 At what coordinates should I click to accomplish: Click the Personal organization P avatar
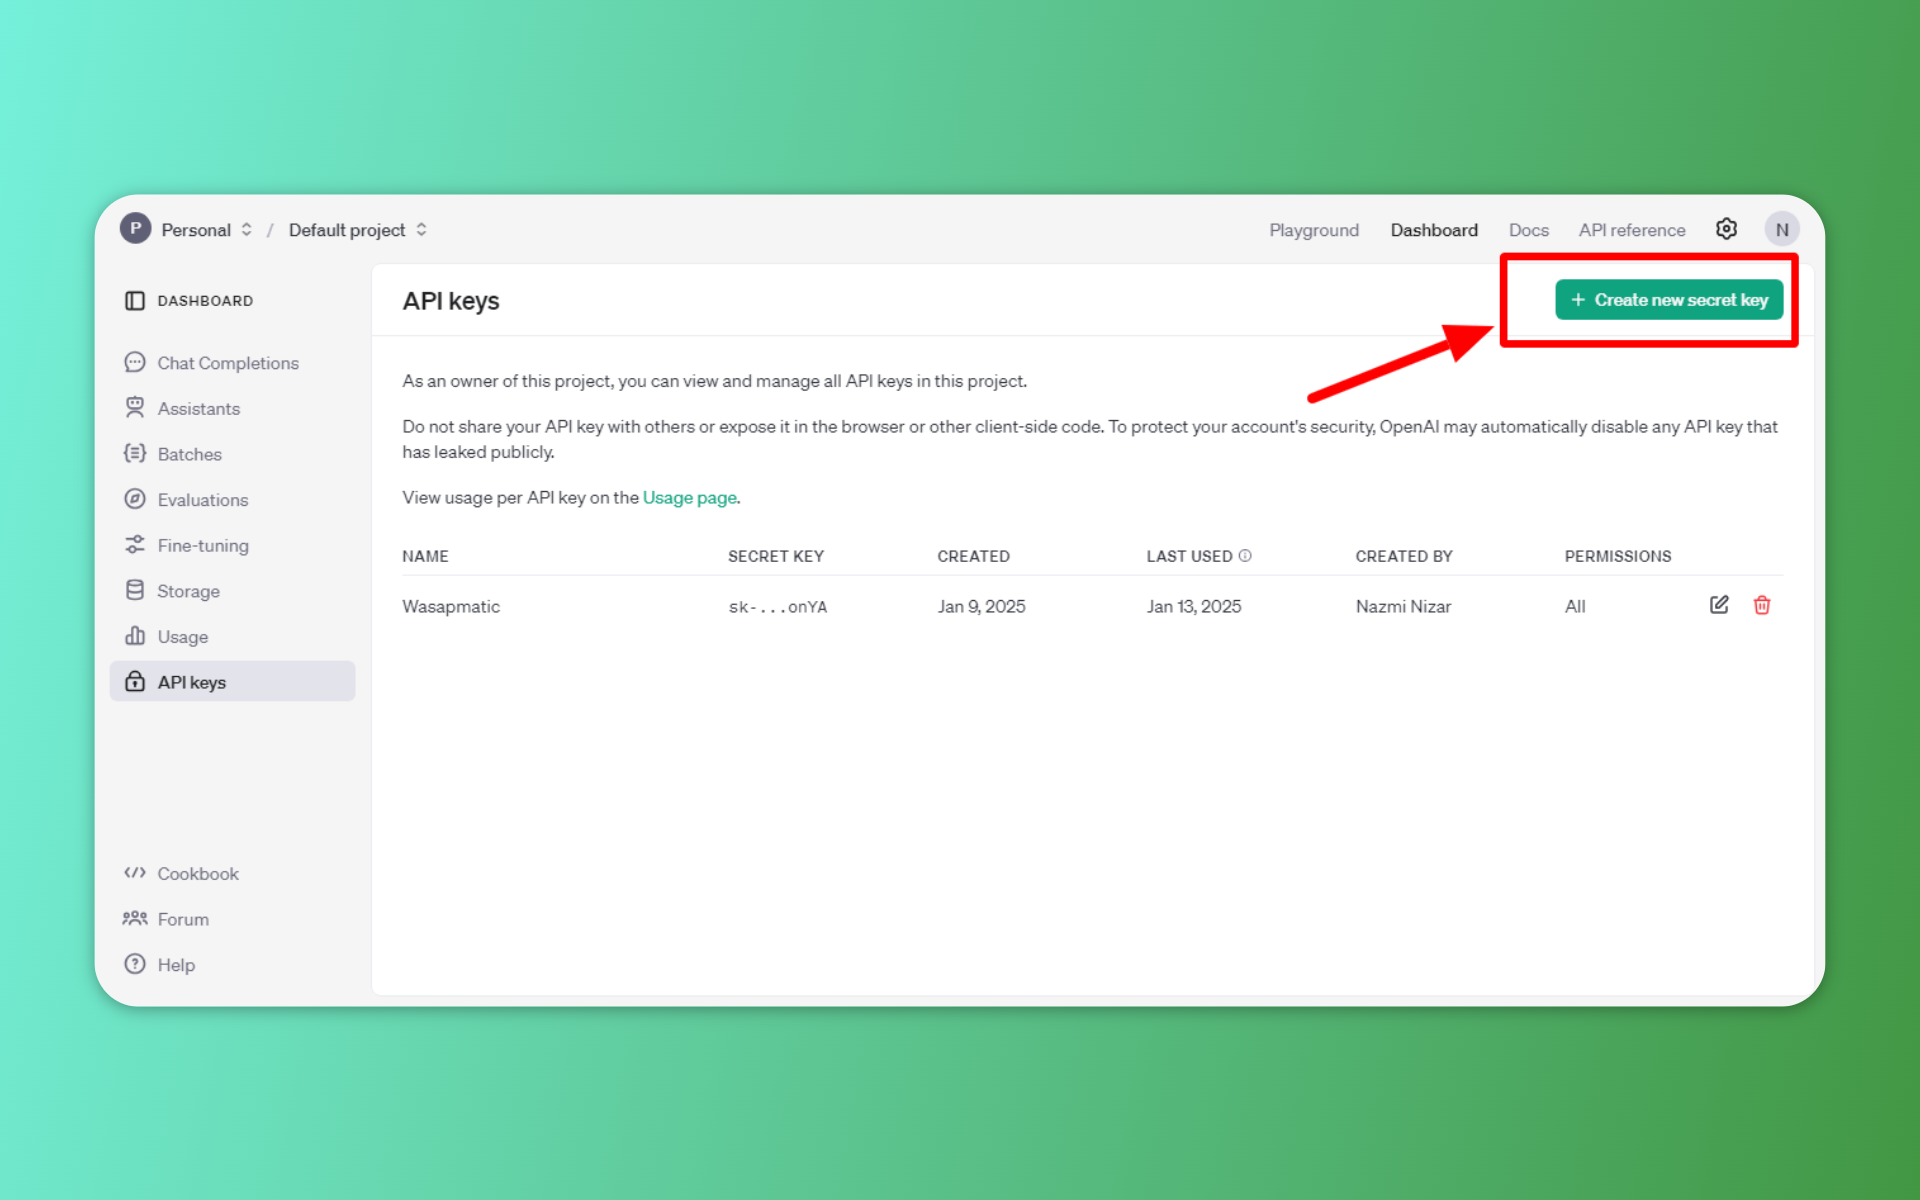pyautogui.click(x=135, y=229)
